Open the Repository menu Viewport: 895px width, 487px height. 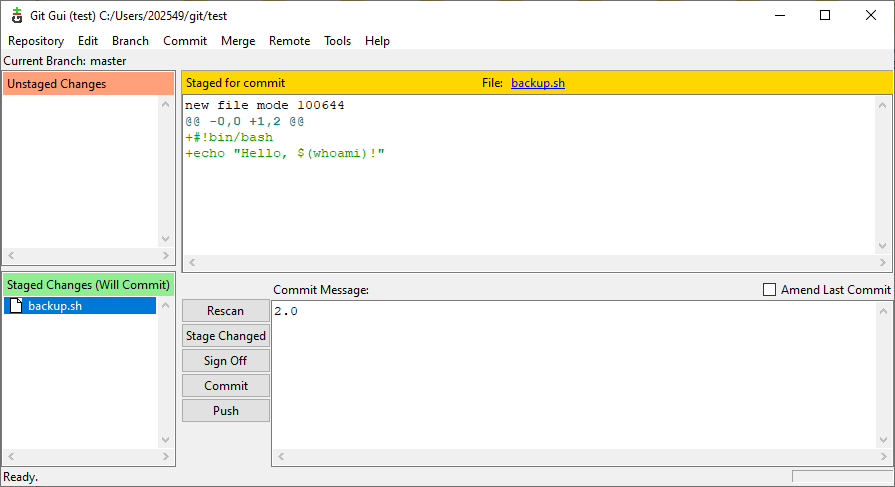click(36, 41)
